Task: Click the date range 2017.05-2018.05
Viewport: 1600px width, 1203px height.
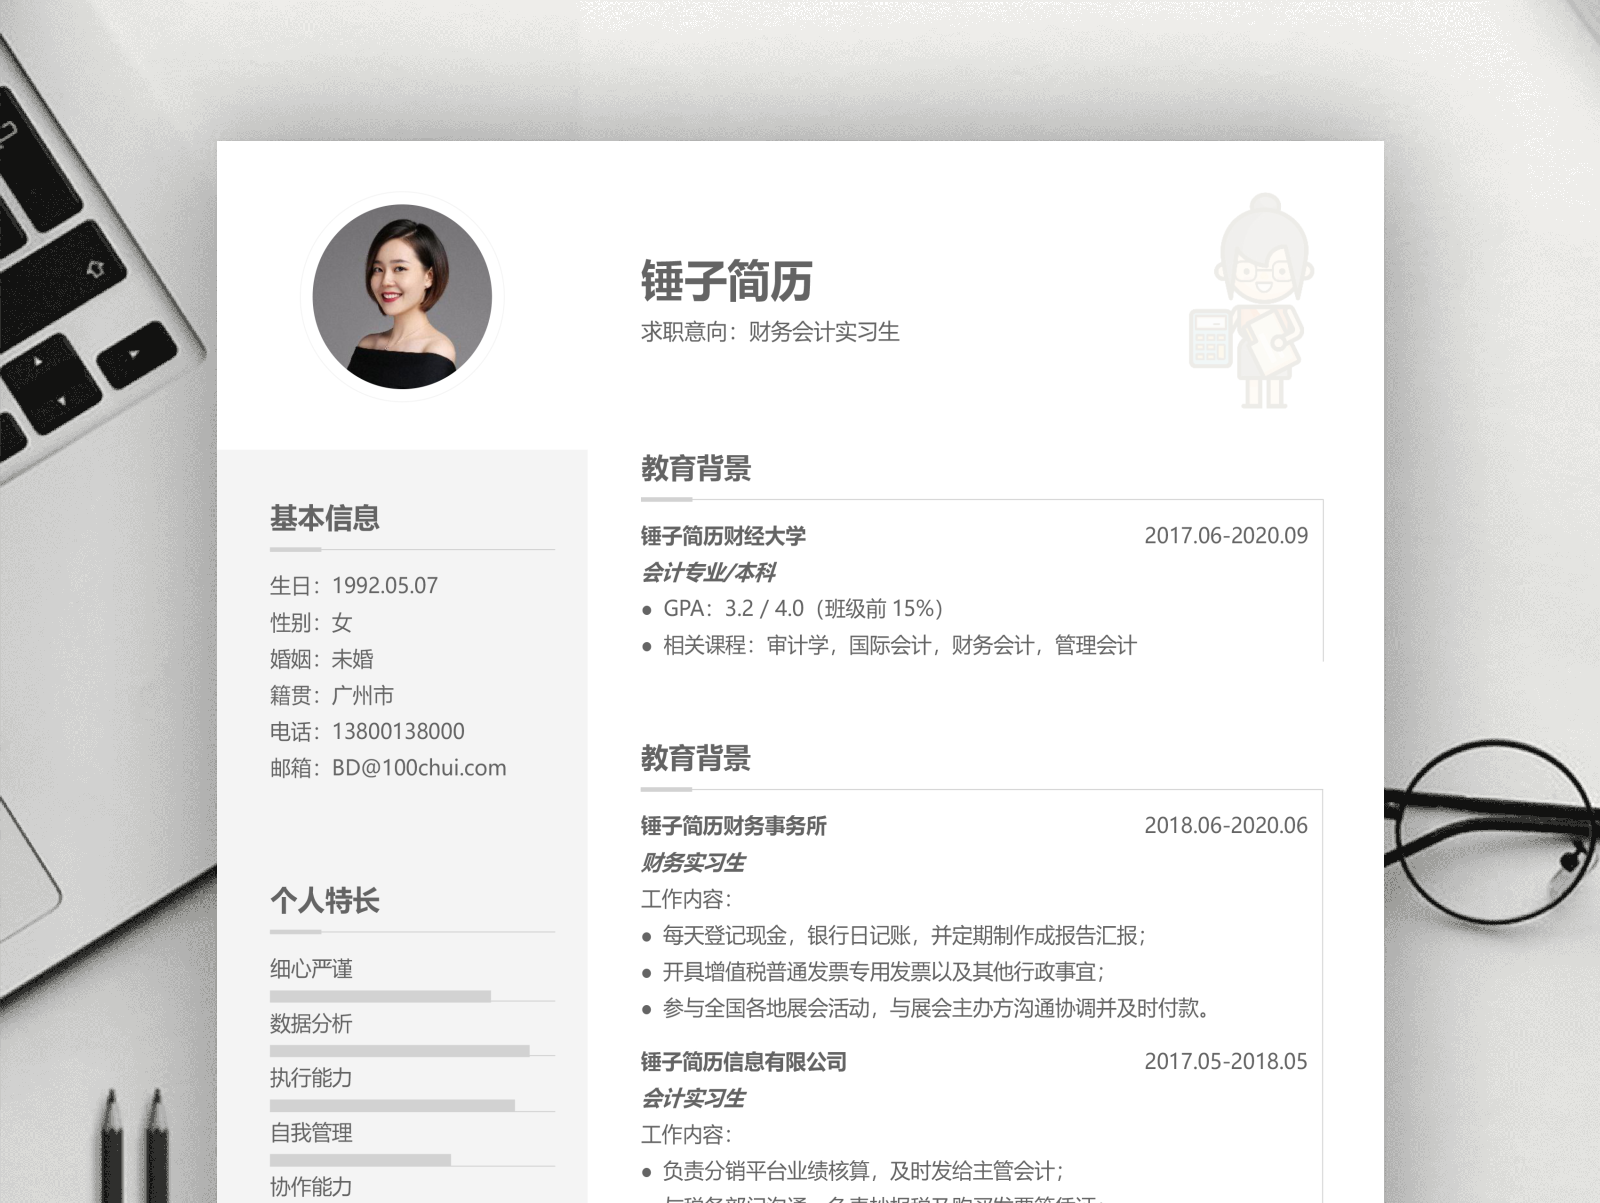Action: click(1226, 1062)
